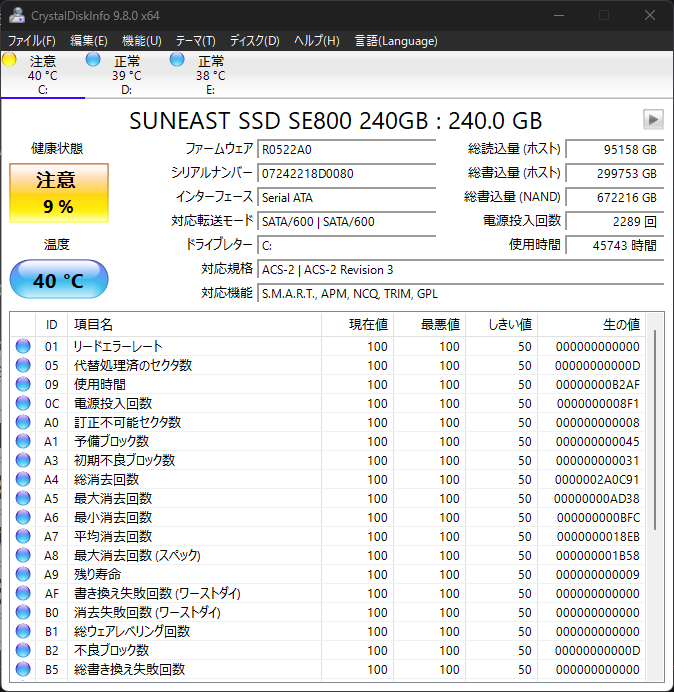Click the 現在値 column header

coord(358,325)
